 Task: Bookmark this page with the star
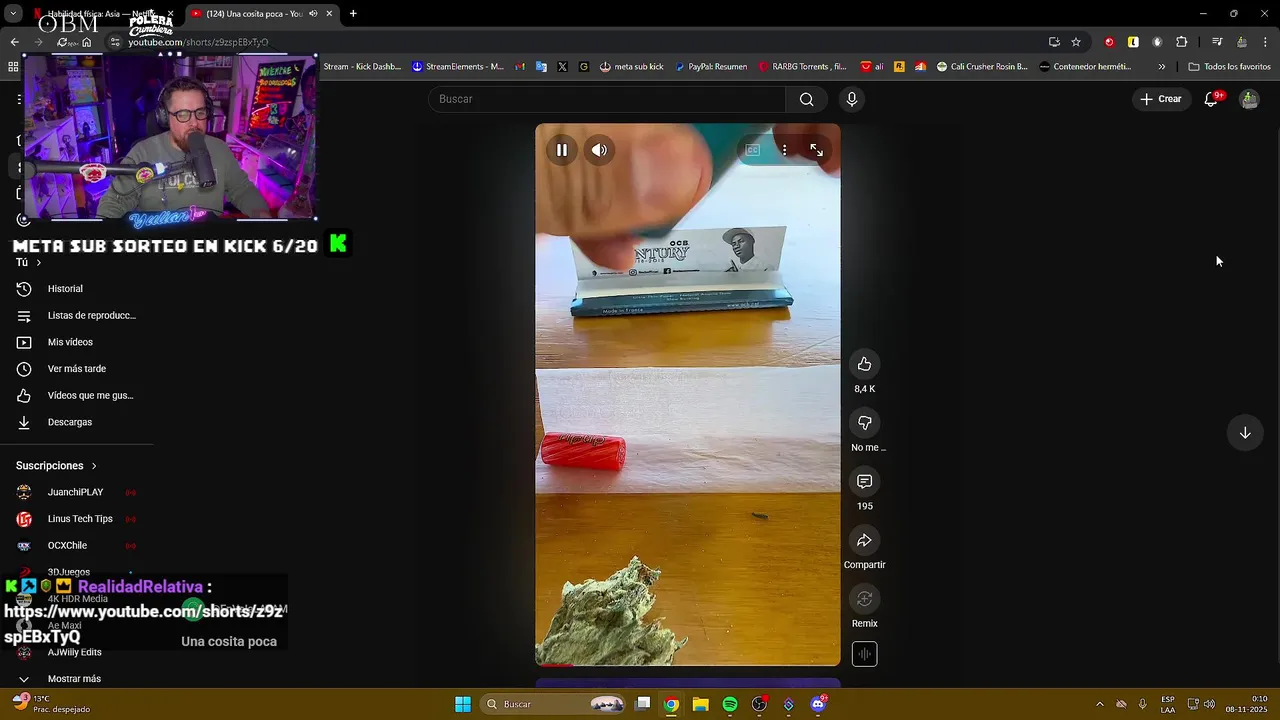1076,42
